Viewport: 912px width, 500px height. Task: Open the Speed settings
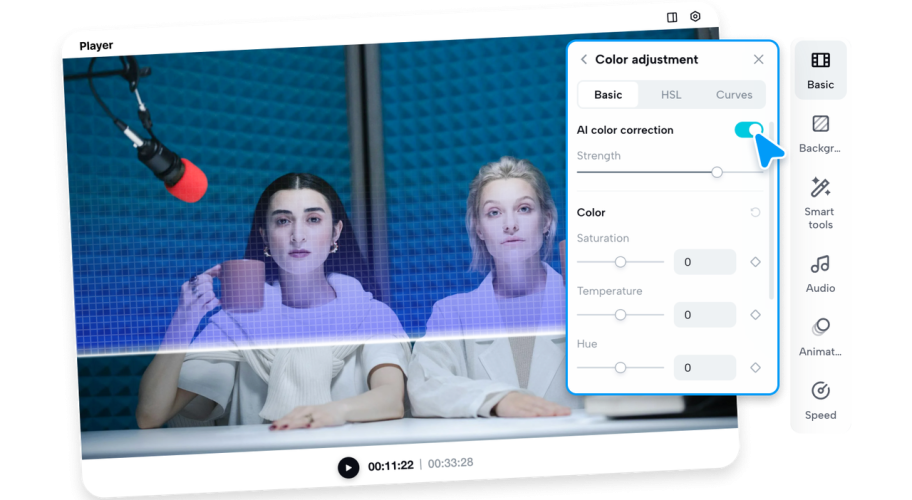(820, 400)
